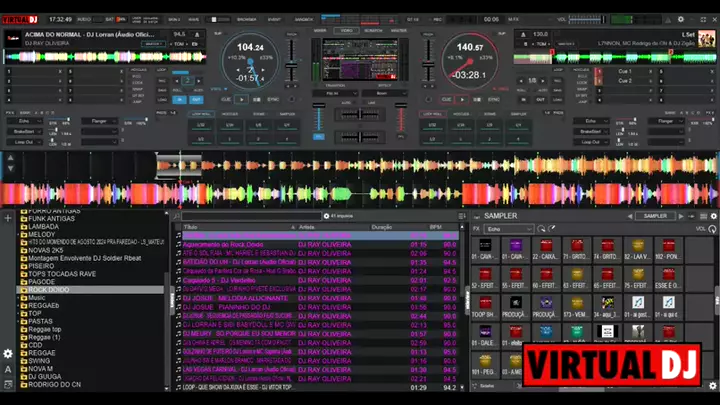The height and width of the screenshot is (405, 720).
Task: Switch mixer to VIDEO tab
Action: 347,30
